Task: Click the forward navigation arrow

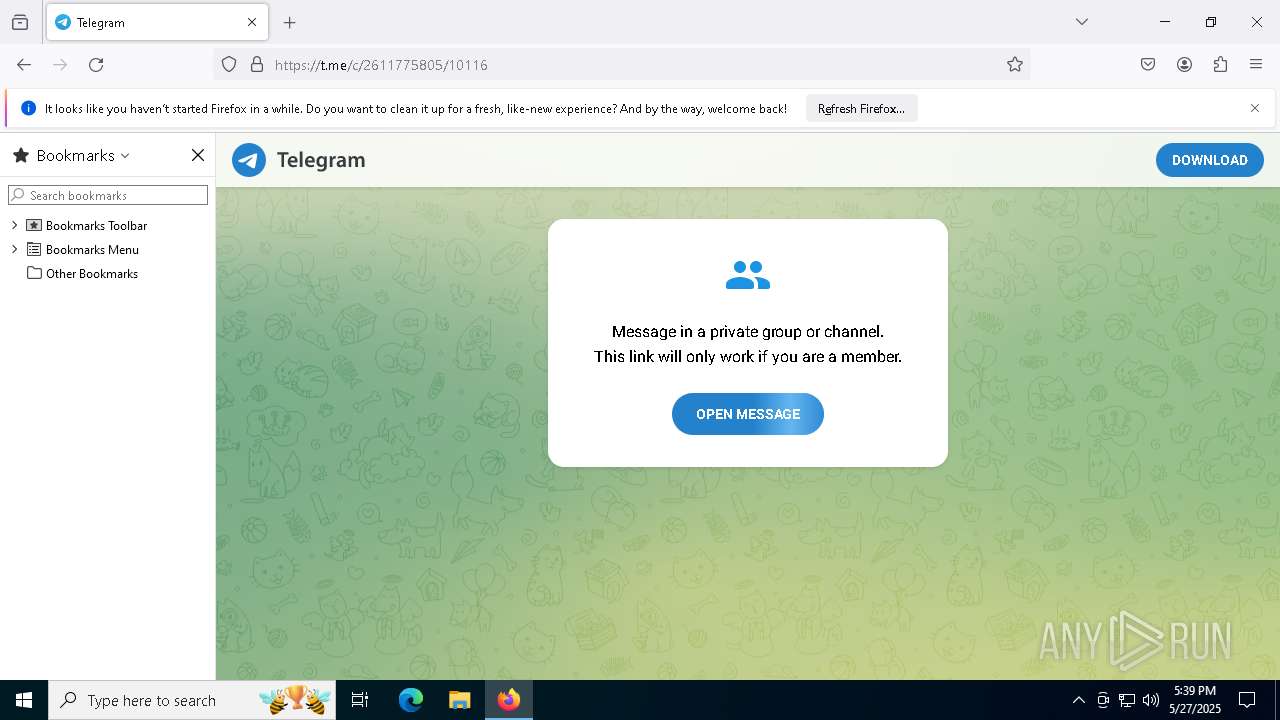Action: point(60,65)
